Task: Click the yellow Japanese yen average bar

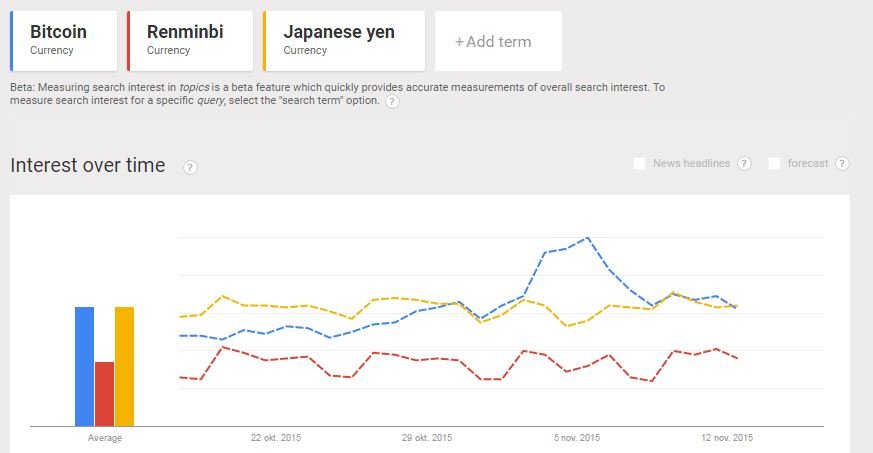Action: coord(124,366)
